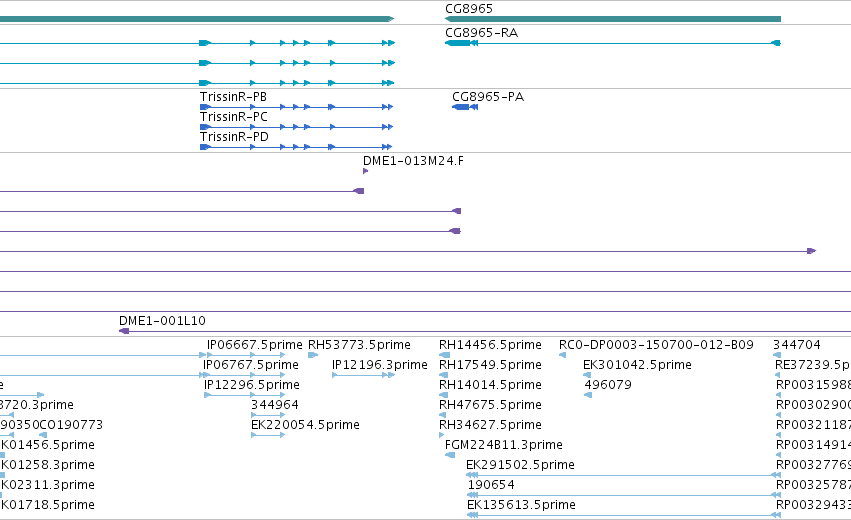Select the CG8965-RA transcript label
The height and width of the screenshot is (520, 851).
tap(481, 33)
